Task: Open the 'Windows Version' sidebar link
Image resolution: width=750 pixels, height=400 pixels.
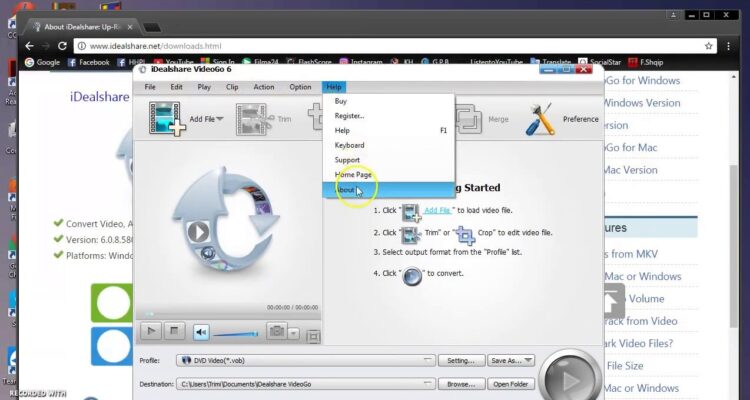Action: (x=642, y=103)
